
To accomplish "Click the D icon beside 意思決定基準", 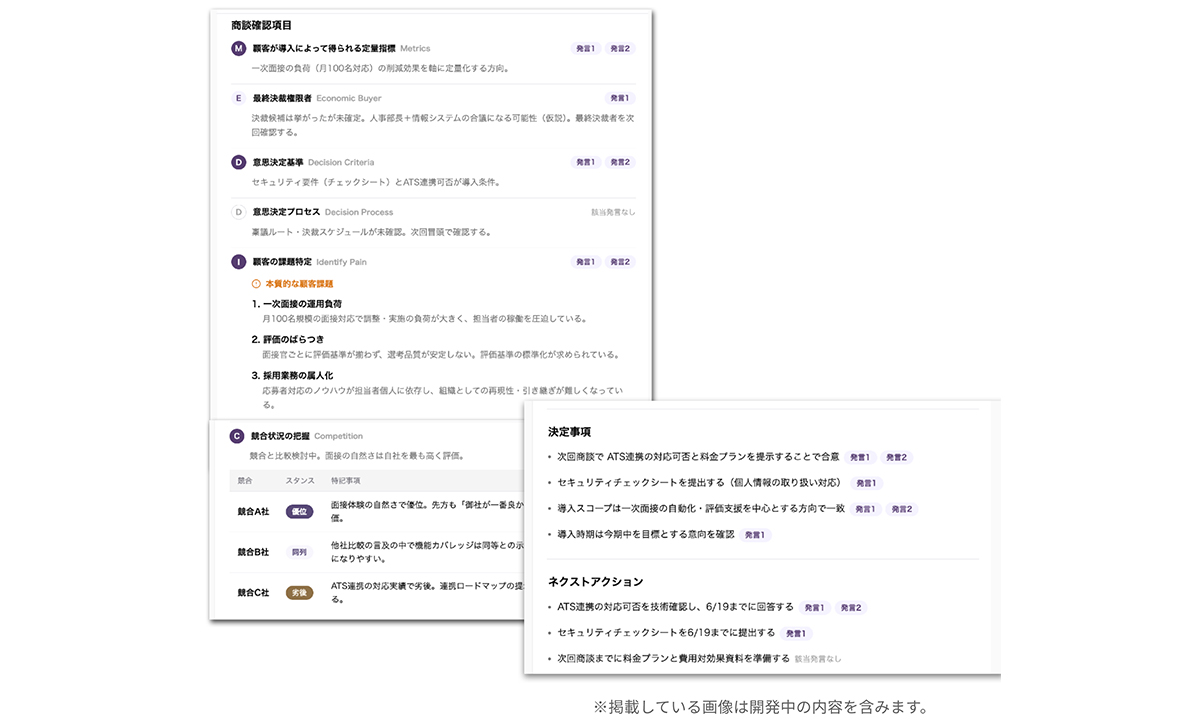I will pos(238,162).
